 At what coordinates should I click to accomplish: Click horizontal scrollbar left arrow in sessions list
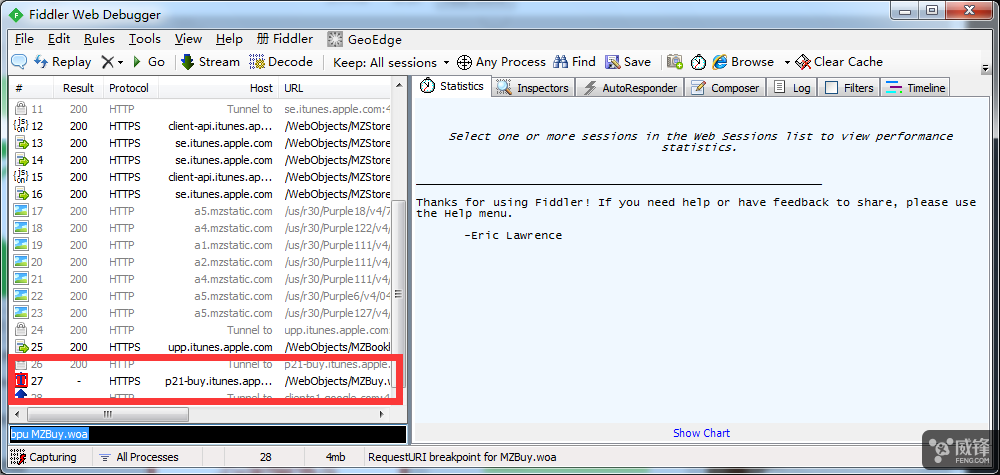(x=17, y=414)
